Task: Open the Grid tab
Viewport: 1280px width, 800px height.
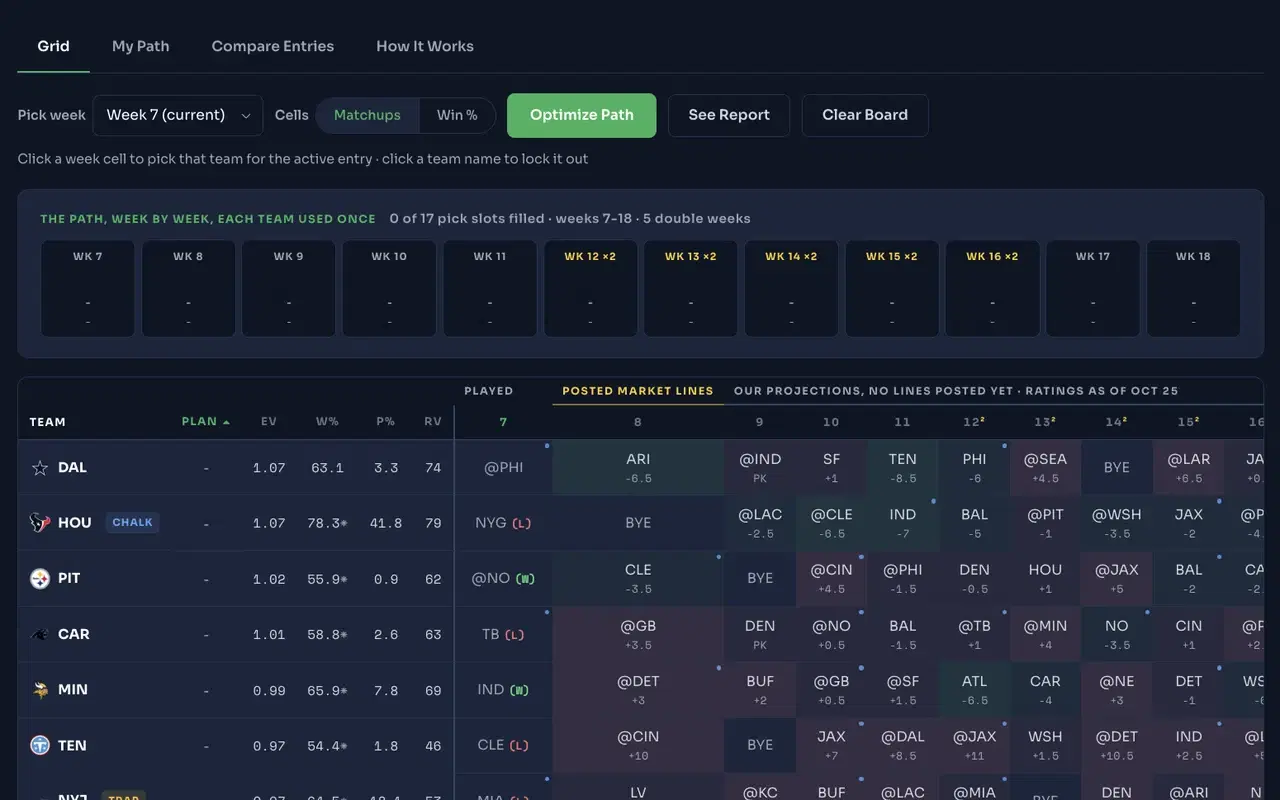Action: [x=54, y=46]
